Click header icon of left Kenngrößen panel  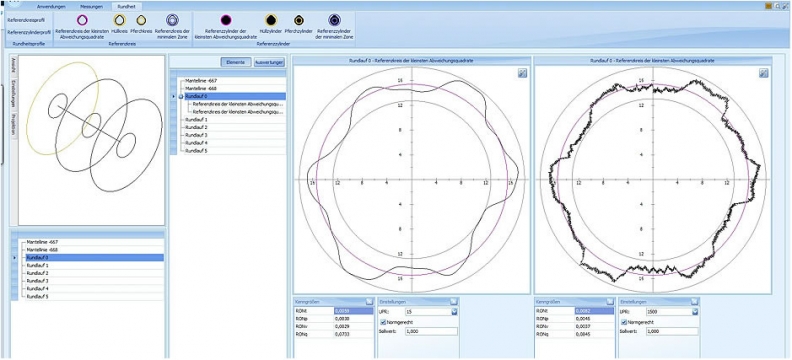(x=370, y=301)
